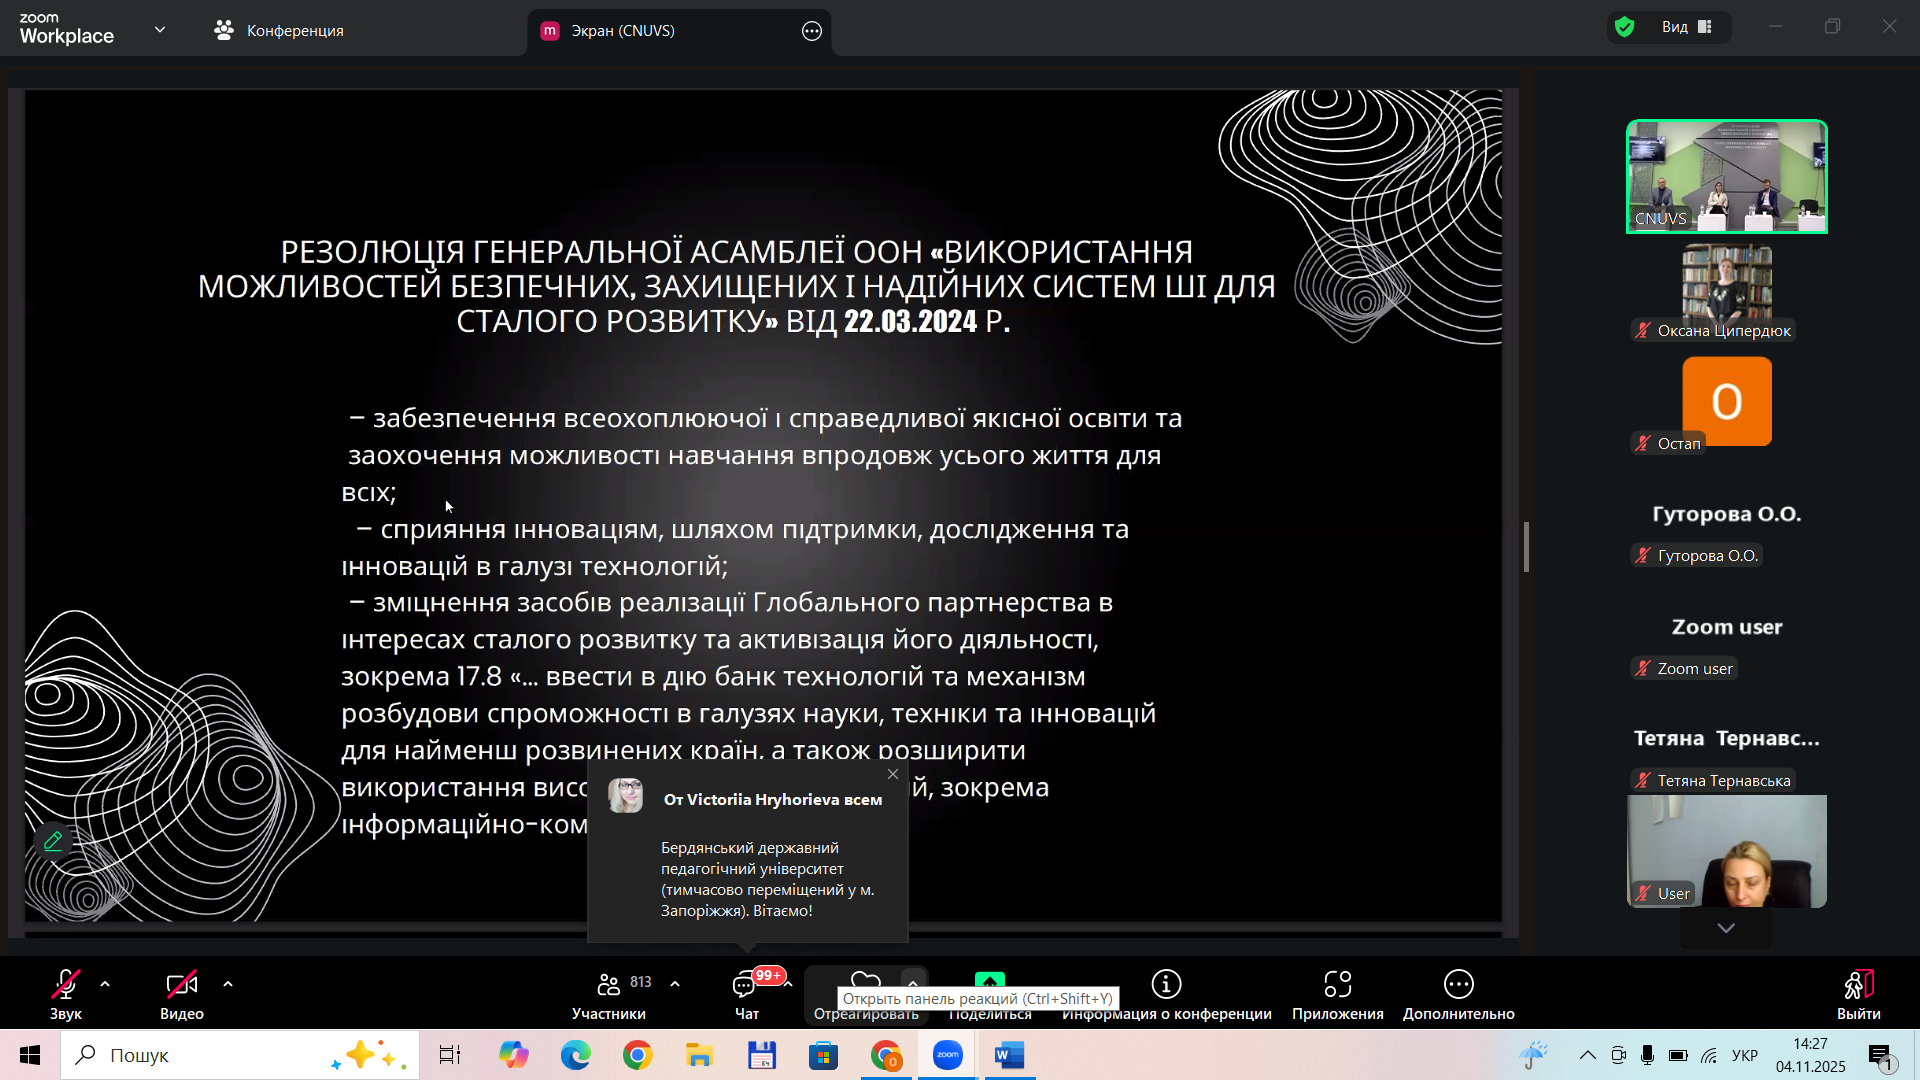Expand video options arrow next to Видео

228,985
